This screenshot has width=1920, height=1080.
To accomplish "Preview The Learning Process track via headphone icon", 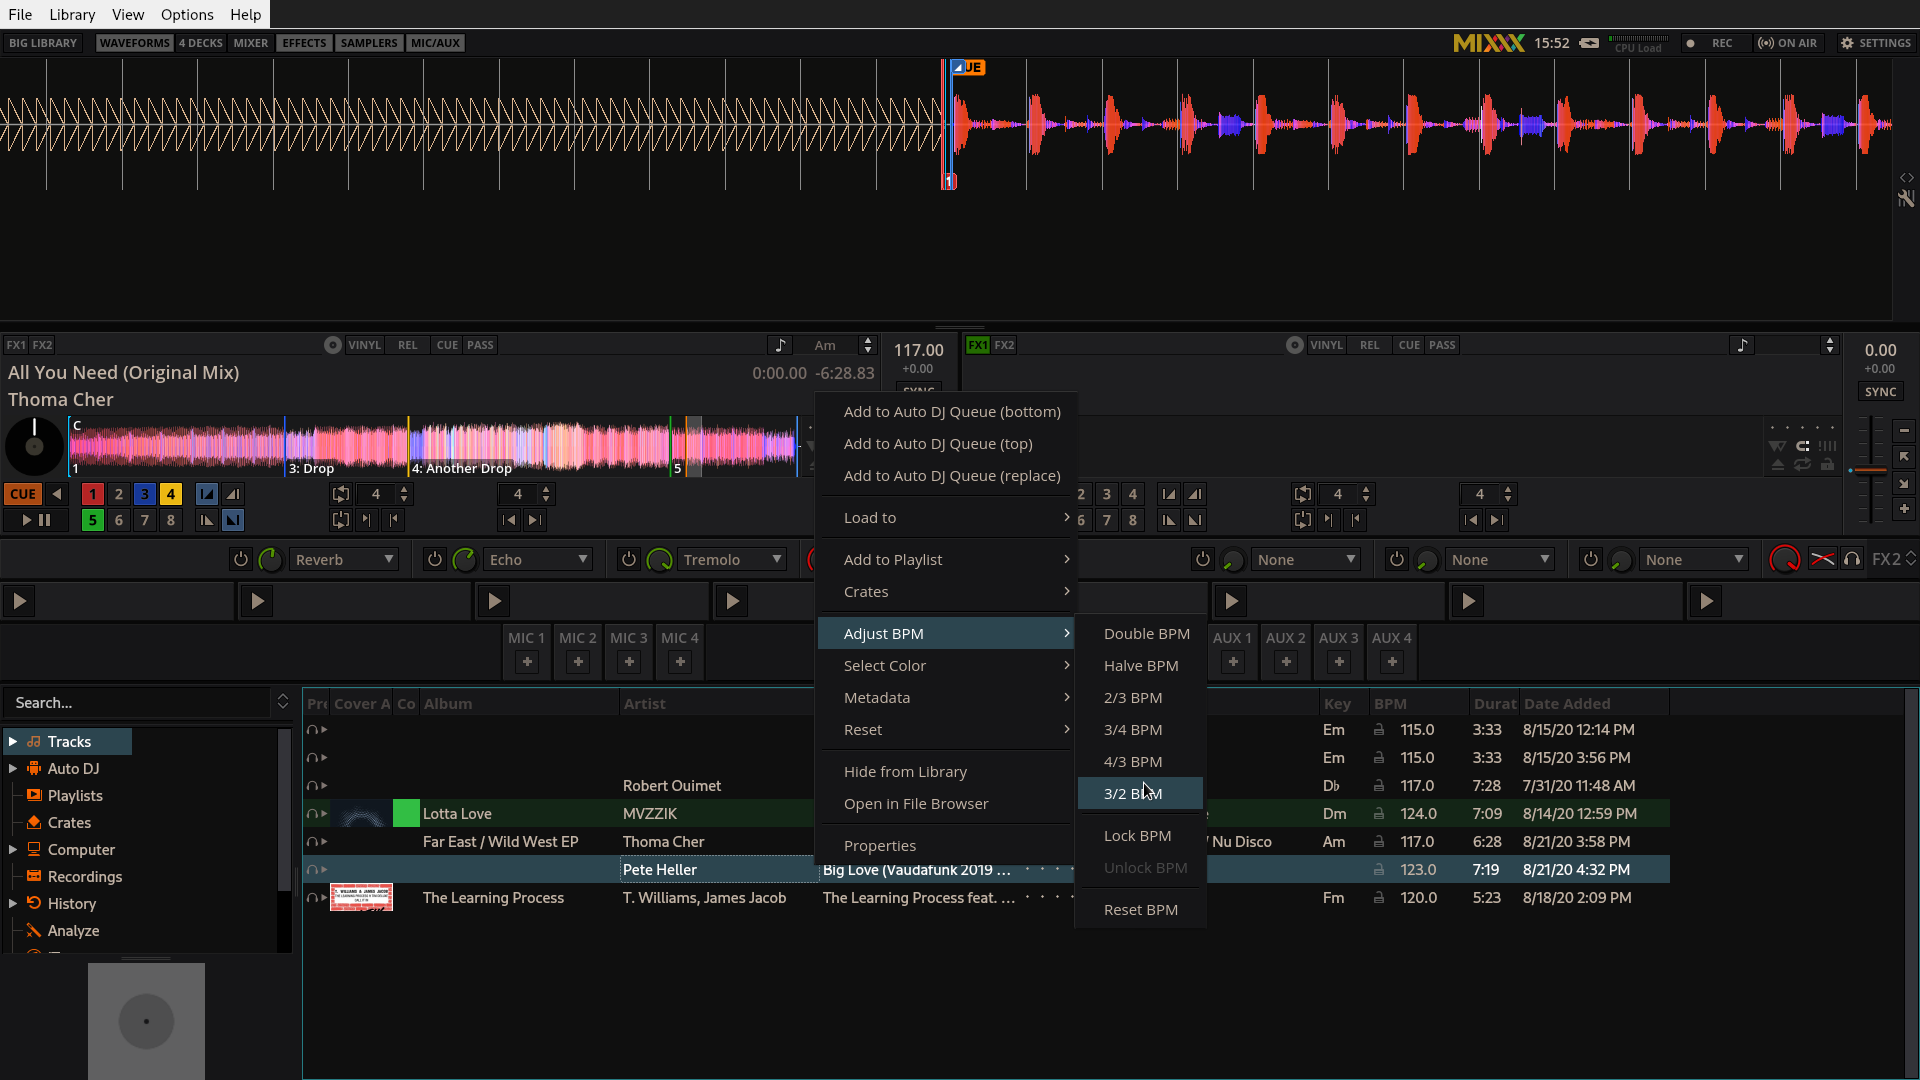I will point(312,898).
